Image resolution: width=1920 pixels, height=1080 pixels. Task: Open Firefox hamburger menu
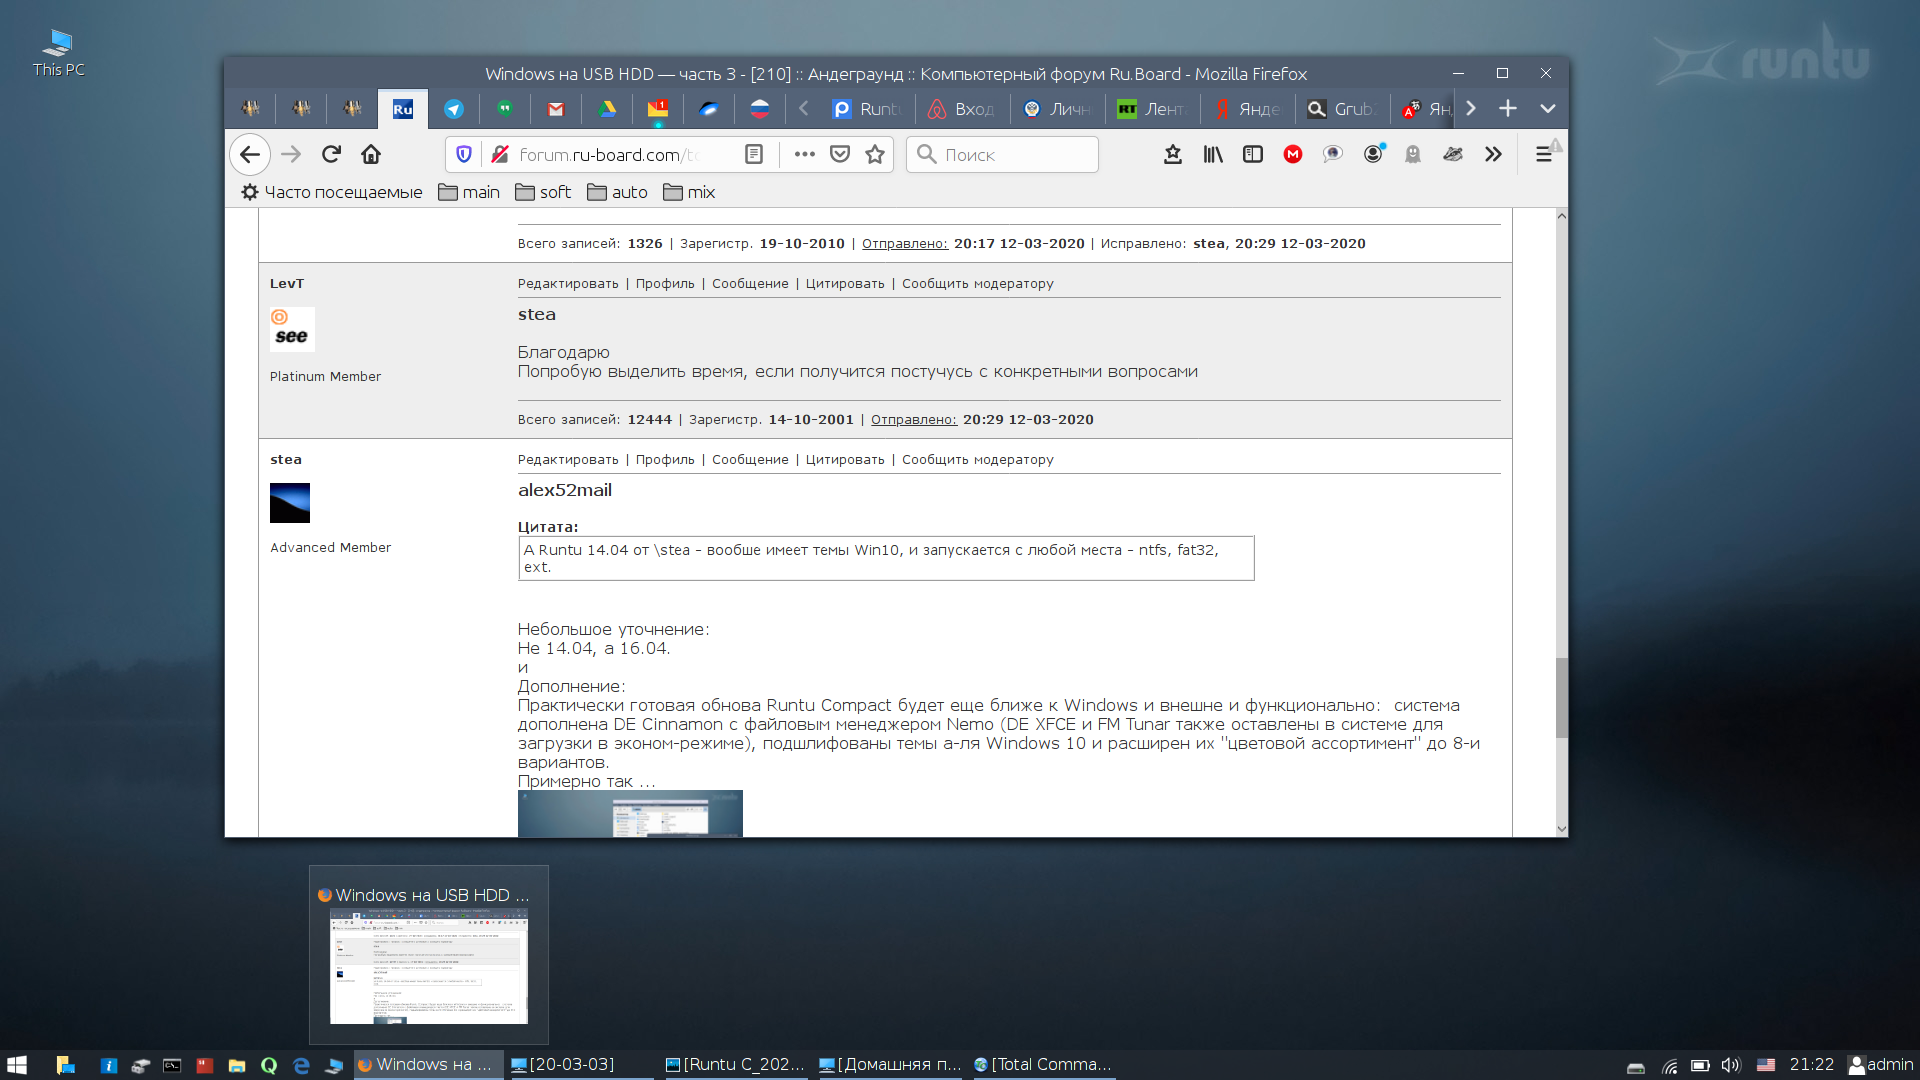1543,154
